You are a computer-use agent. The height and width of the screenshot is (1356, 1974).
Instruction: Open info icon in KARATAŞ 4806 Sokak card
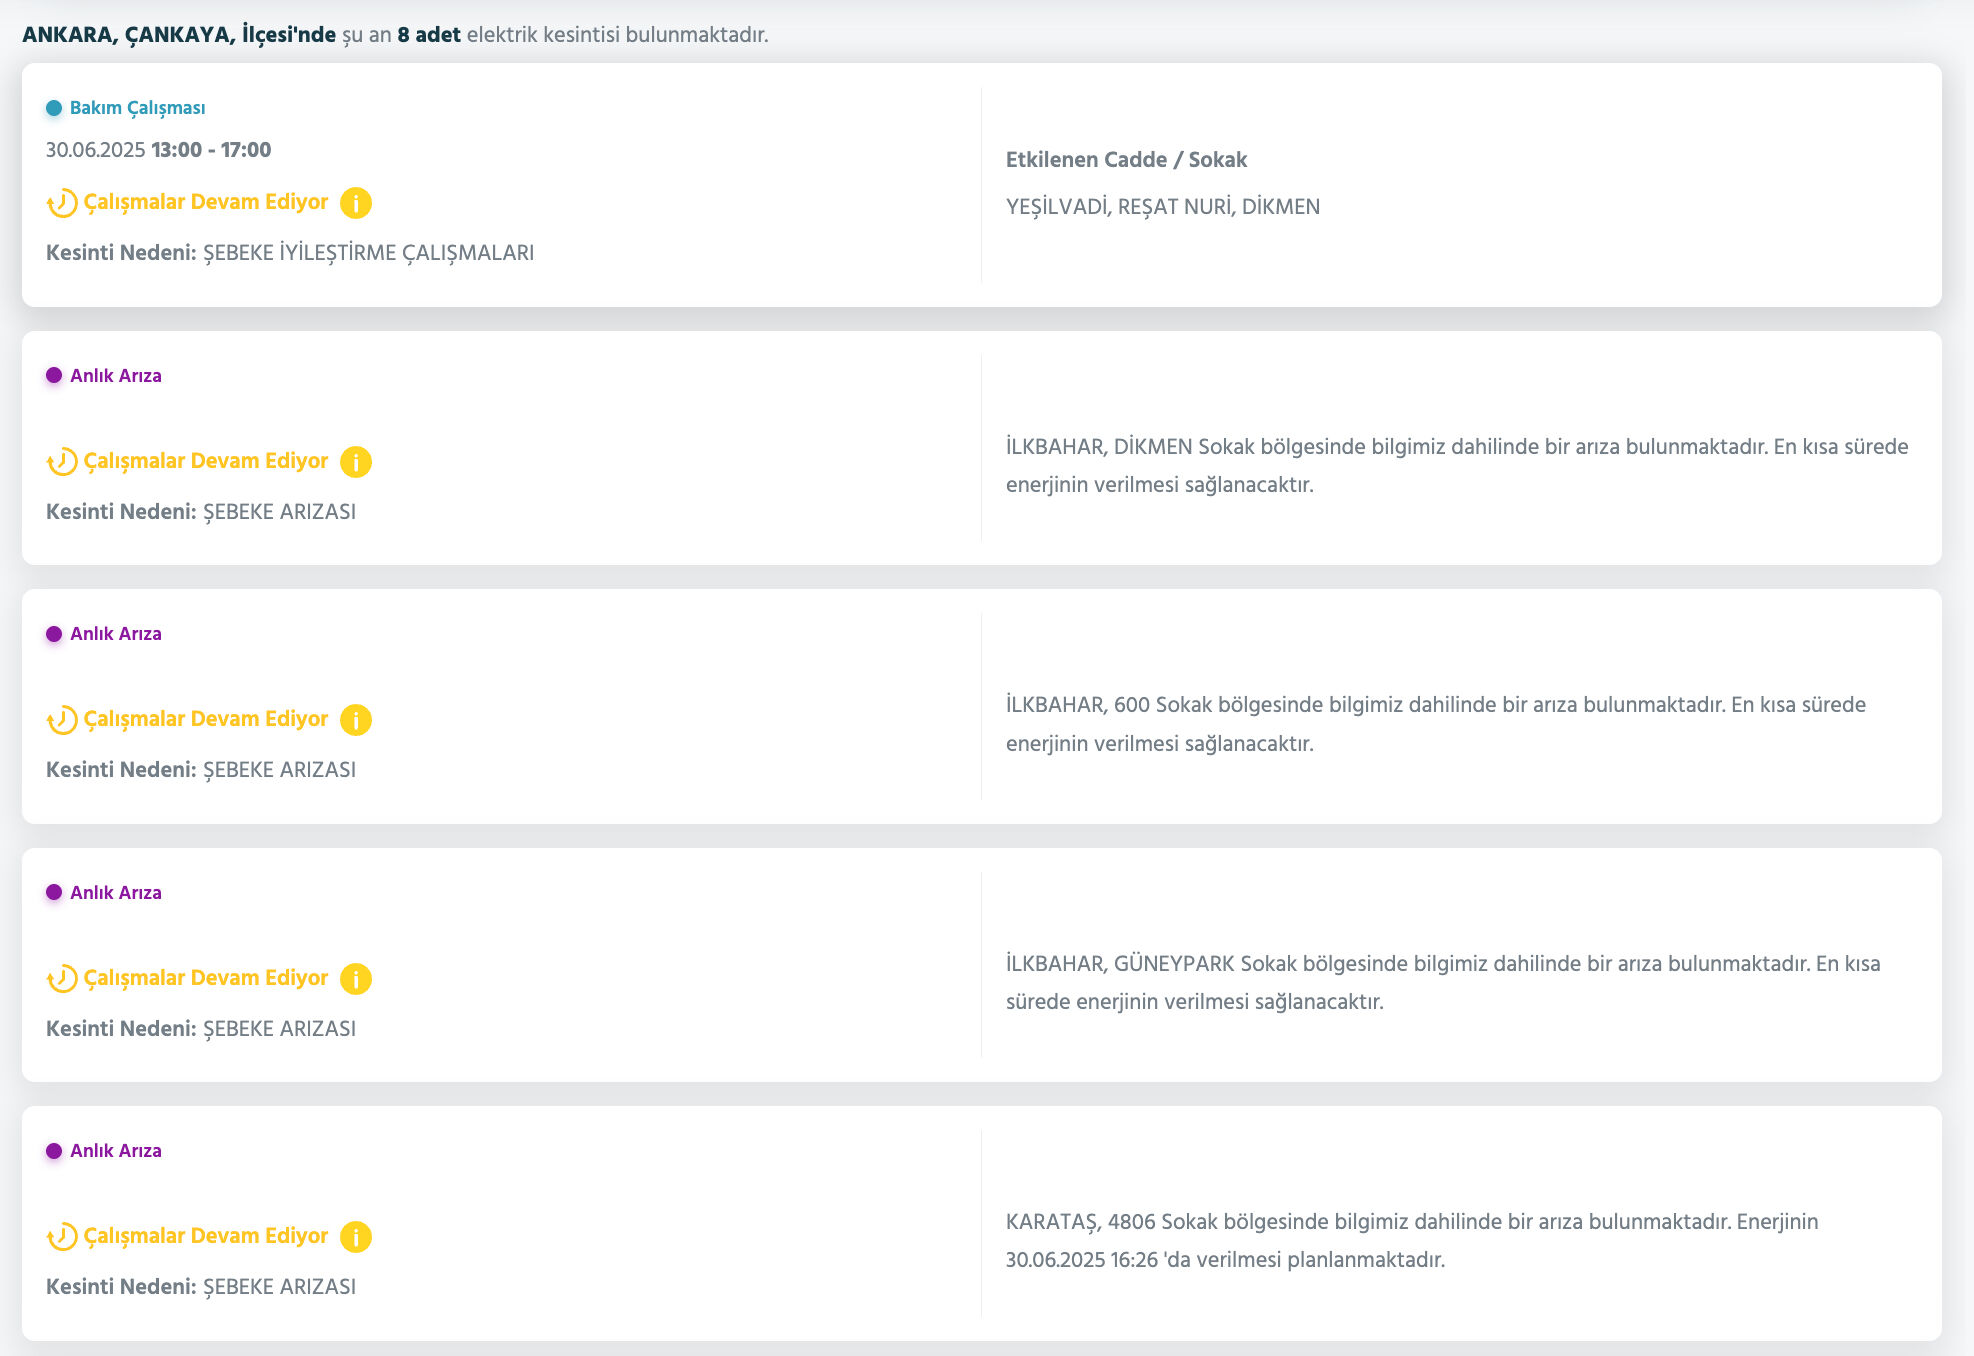click(x=355, y=1237)
